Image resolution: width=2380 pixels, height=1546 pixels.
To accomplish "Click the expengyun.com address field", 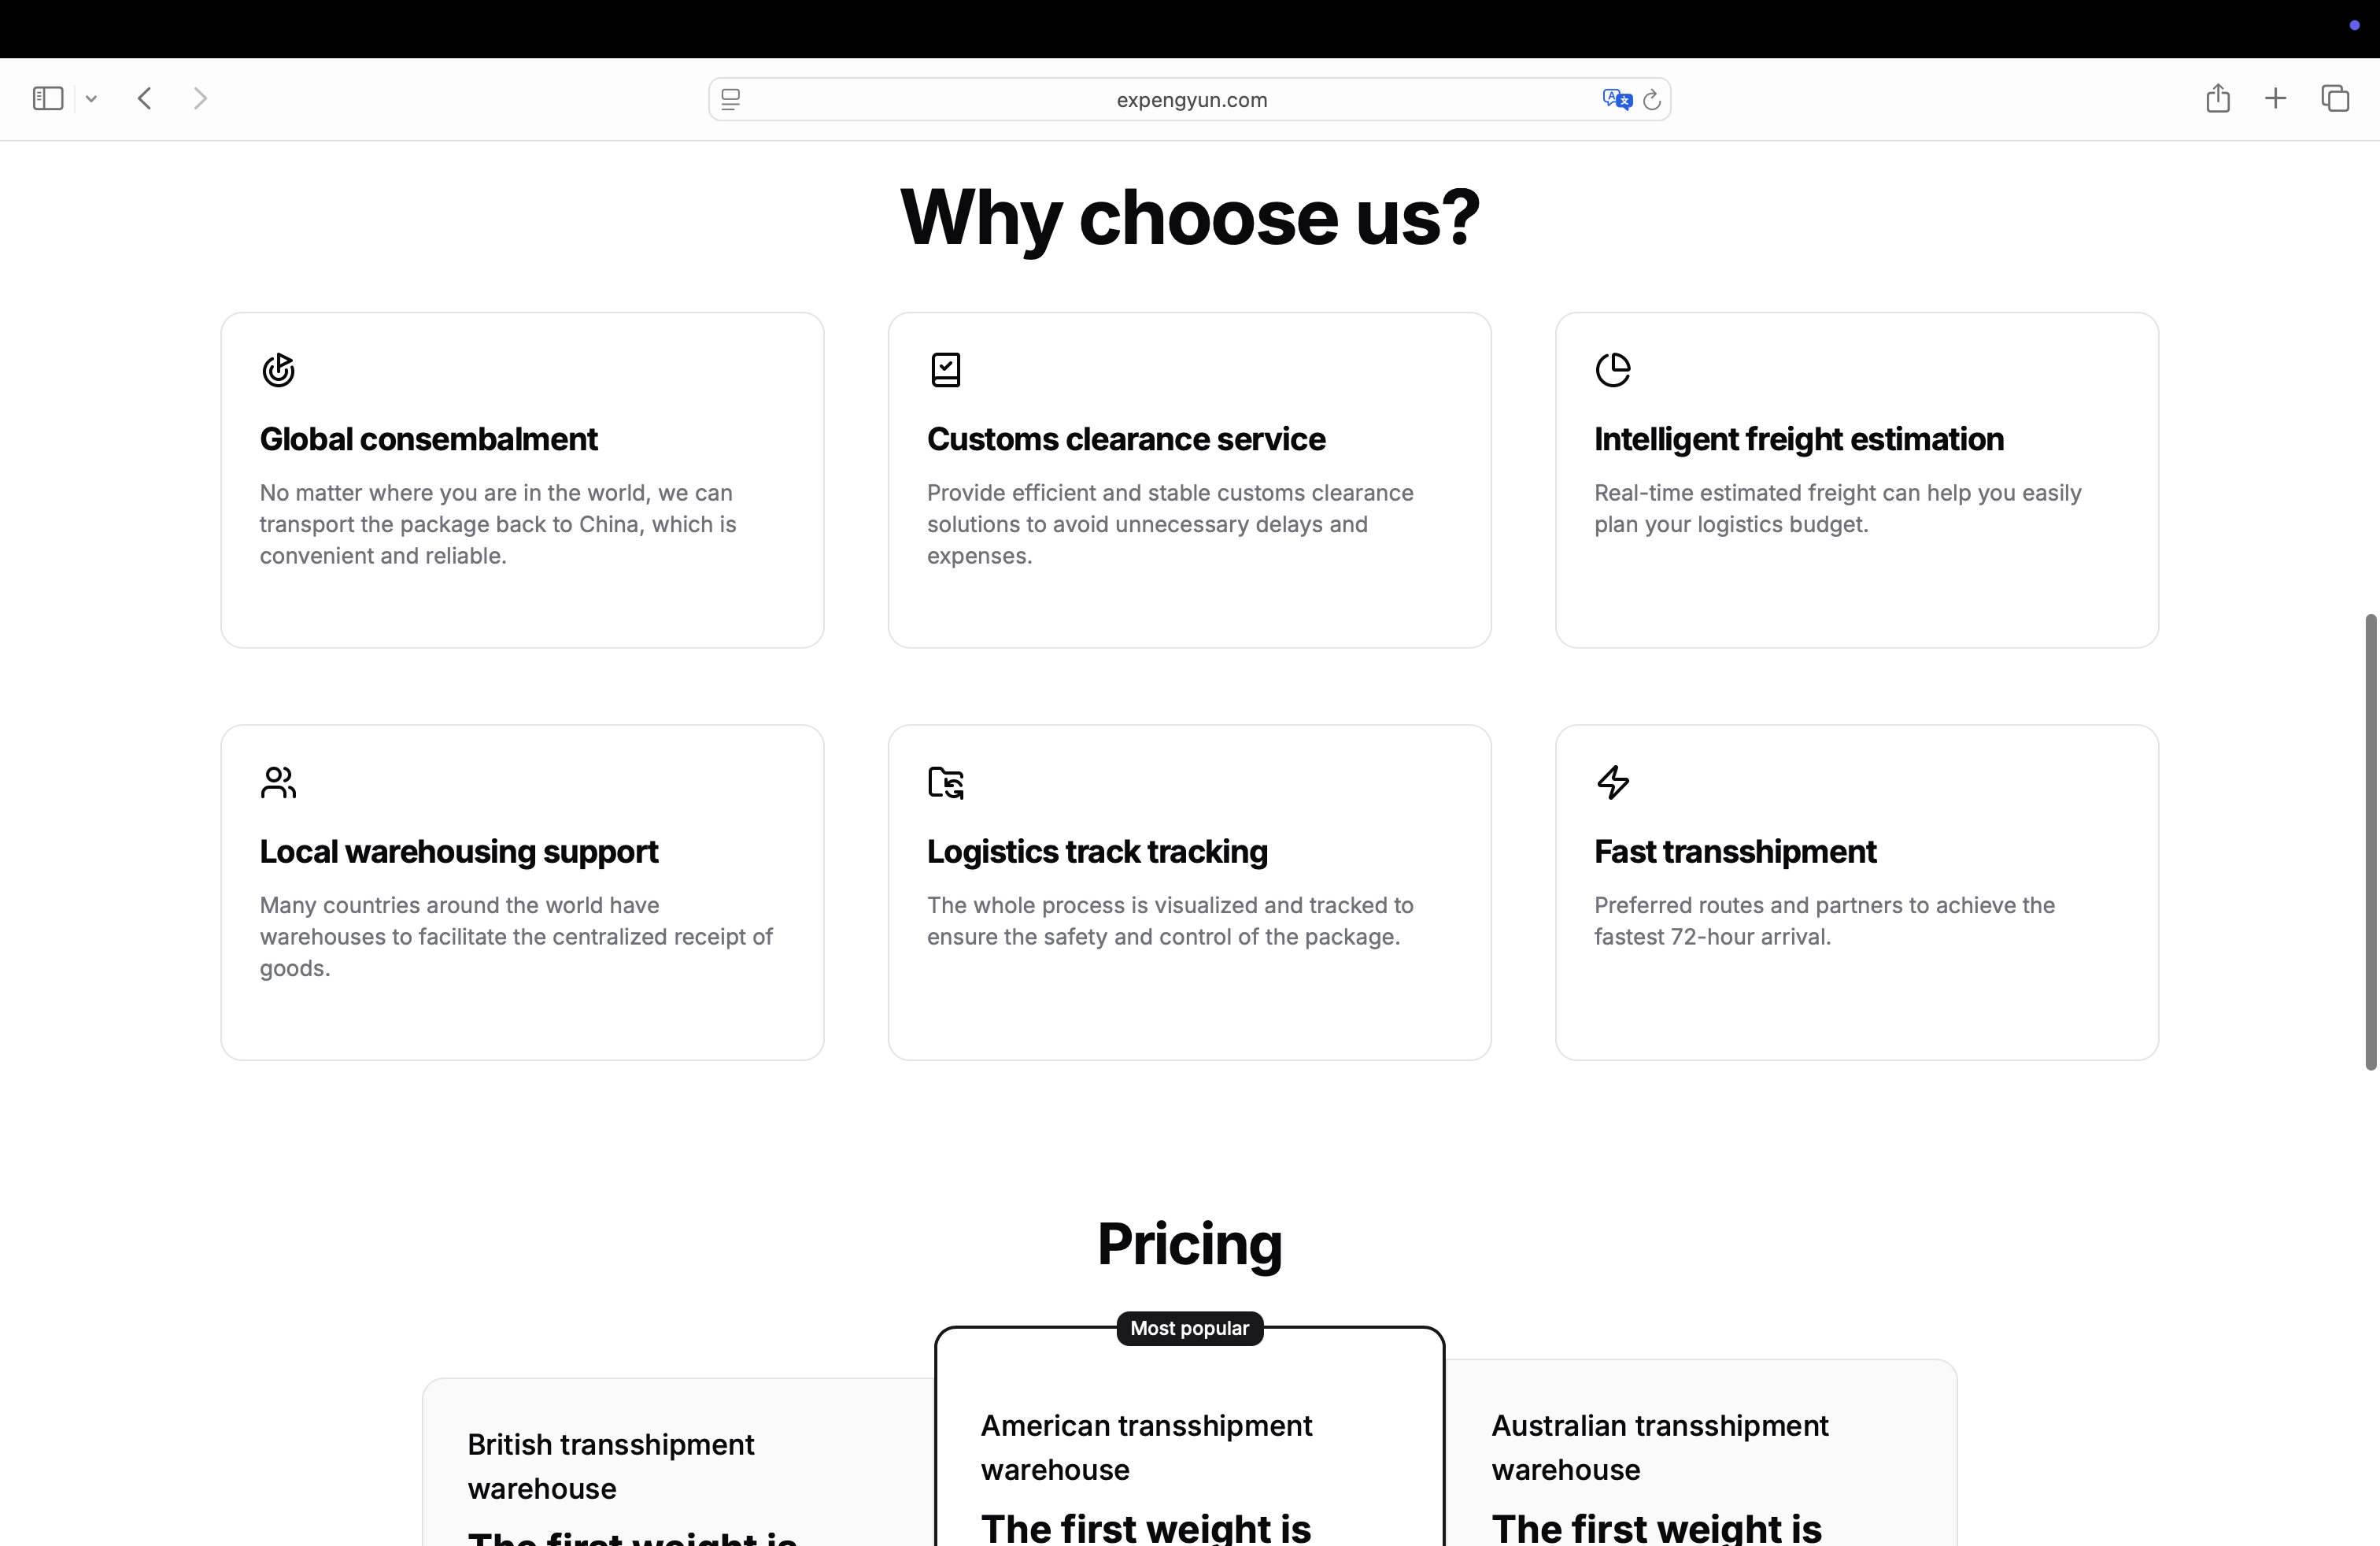I will (x=1190, y=100).
